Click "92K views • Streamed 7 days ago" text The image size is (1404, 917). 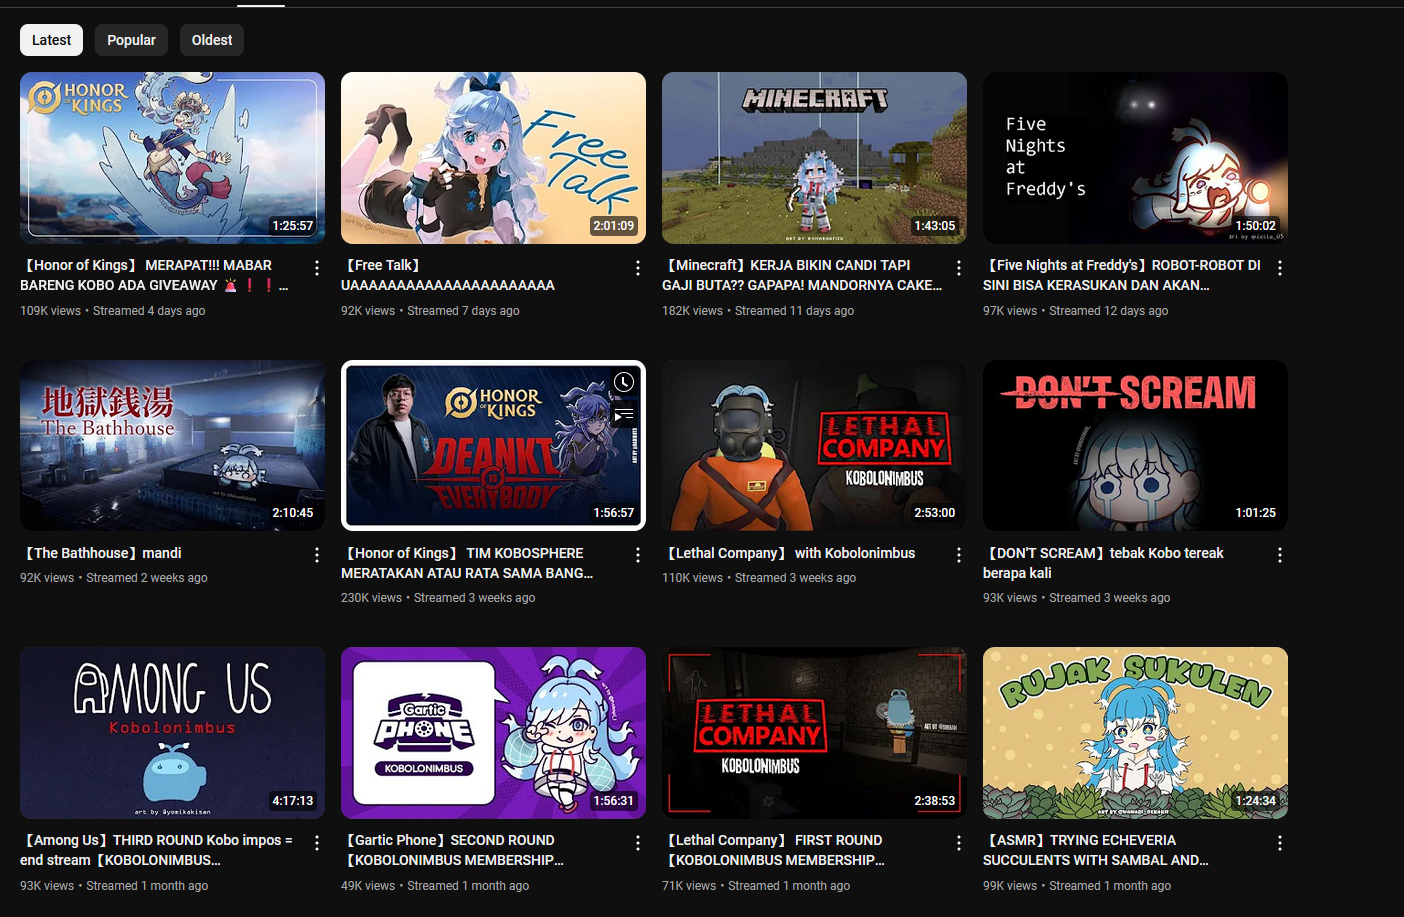(x=430, y=311)
